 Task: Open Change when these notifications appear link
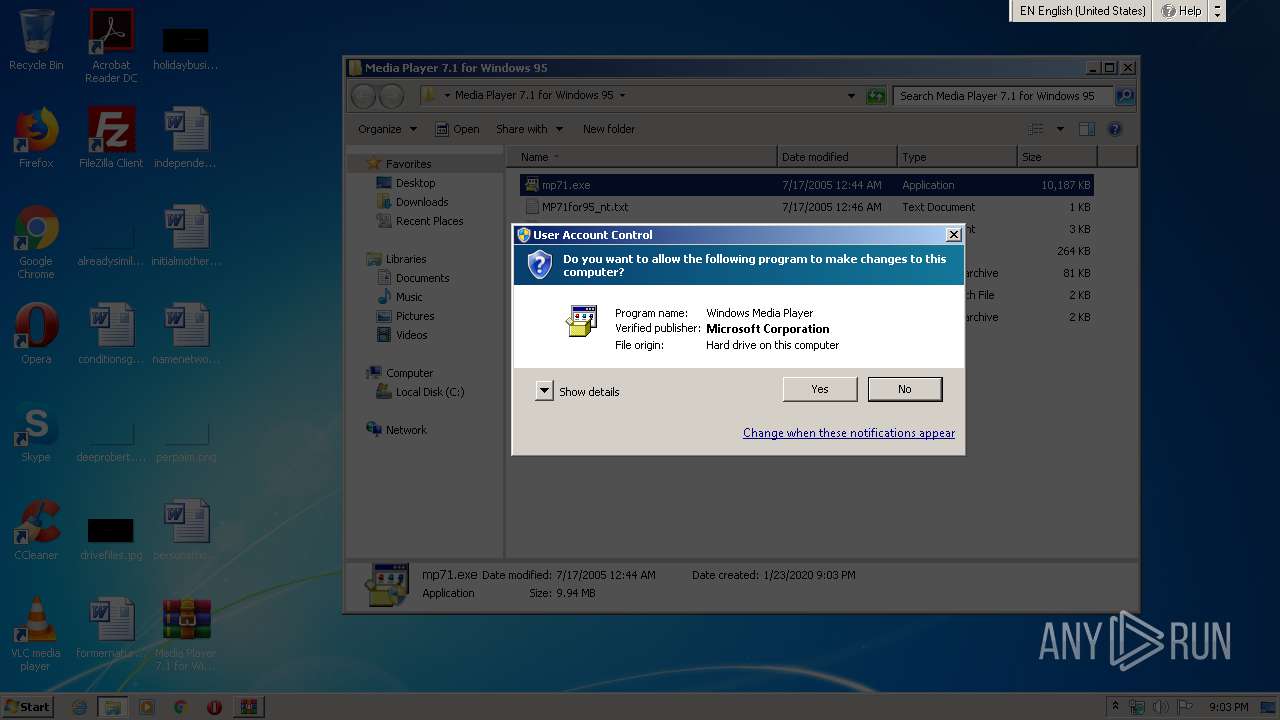[x=848, y=433]
